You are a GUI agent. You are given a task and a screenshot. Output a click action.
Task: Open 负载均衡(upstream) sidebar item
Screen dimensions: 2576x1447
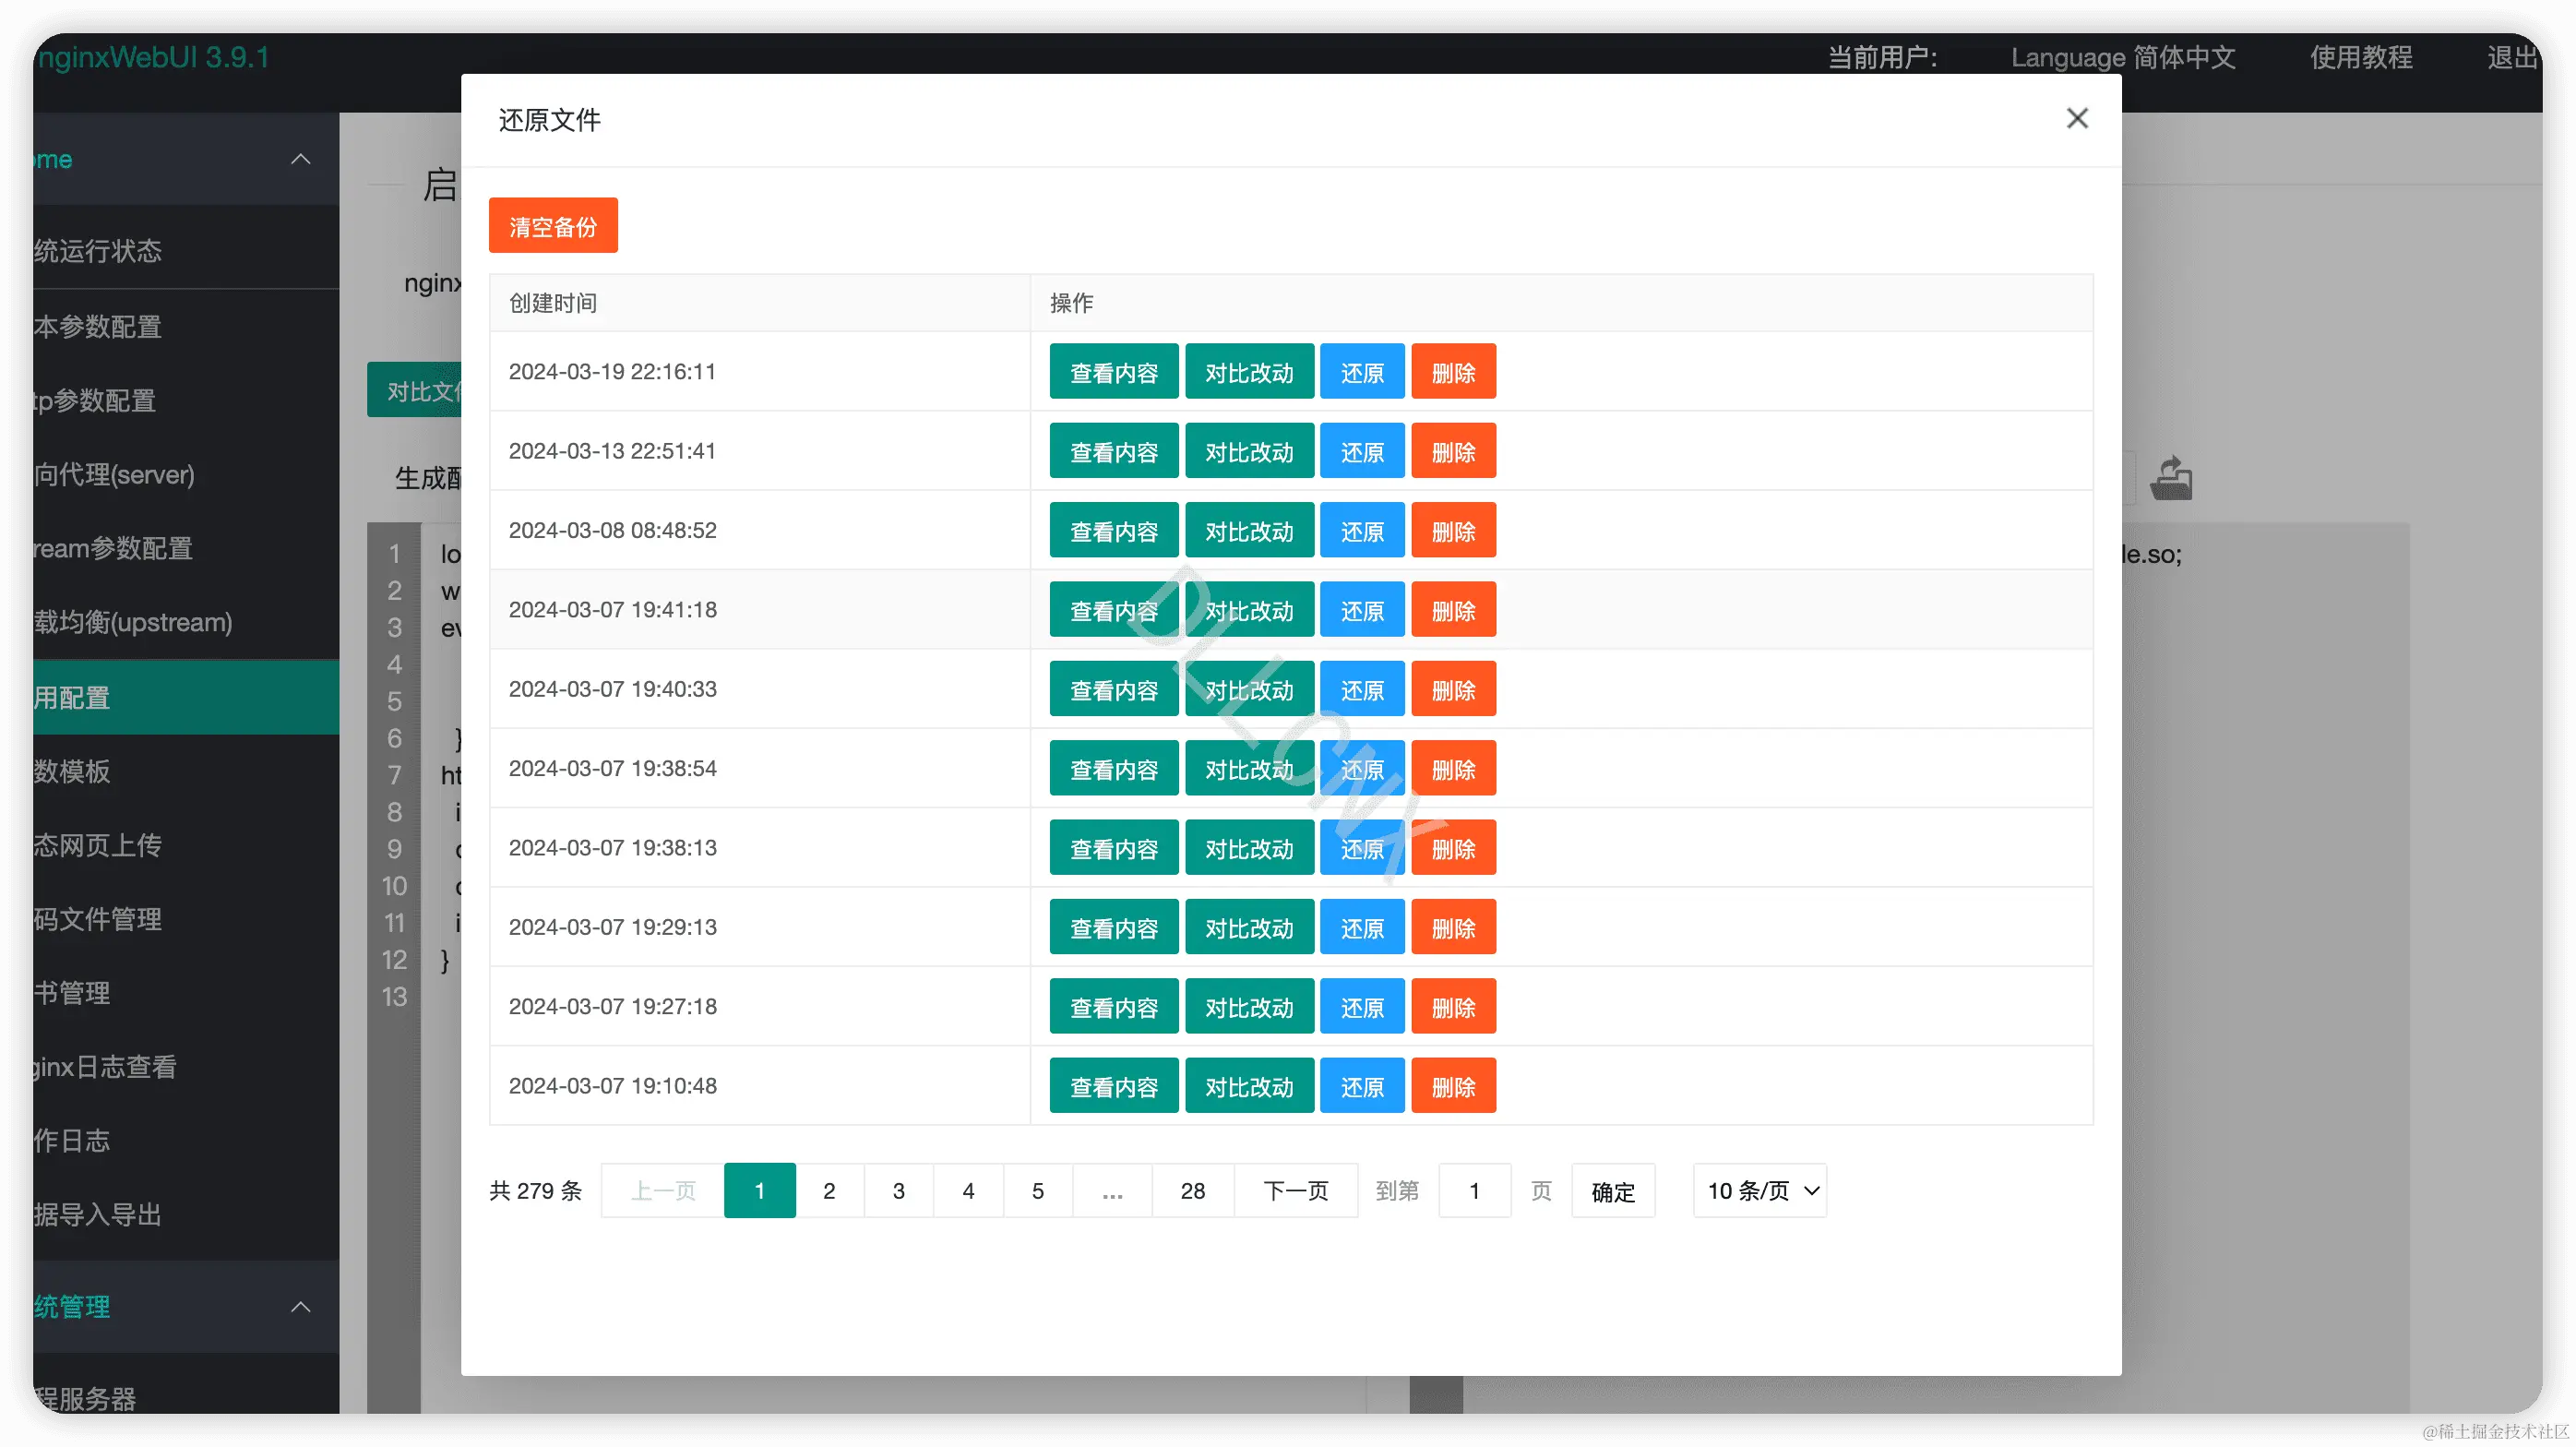point(132,623)
